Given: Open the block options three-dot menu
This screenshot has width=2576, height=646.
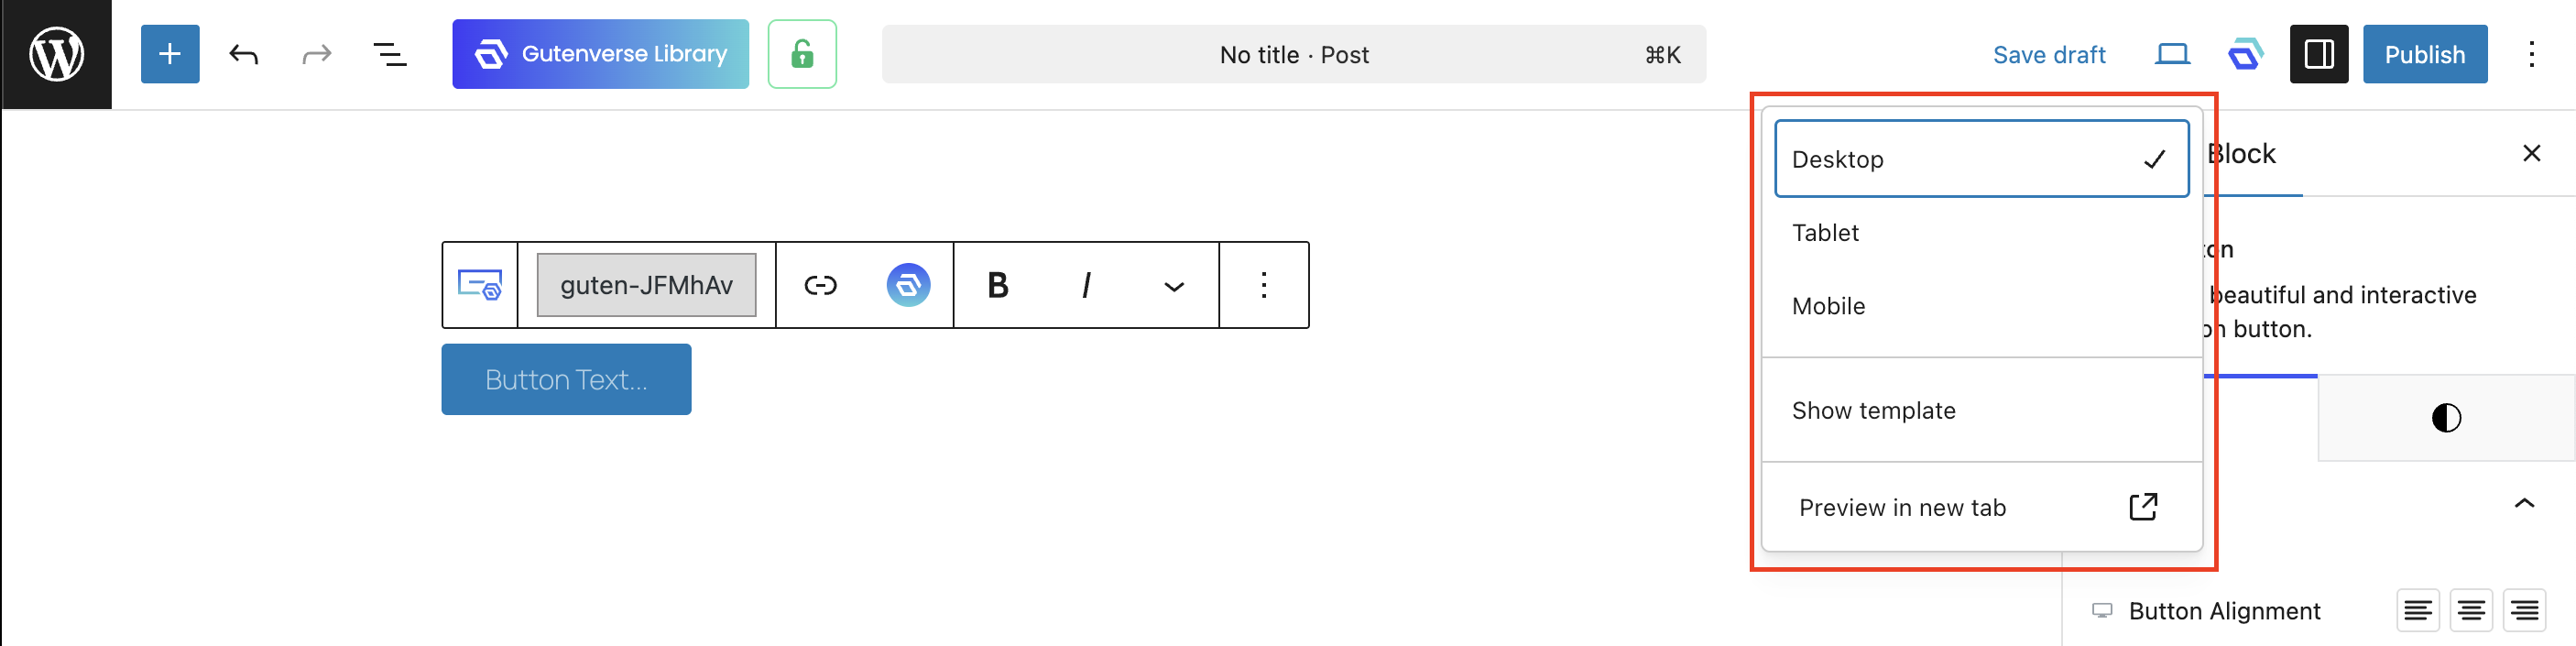Looking at the screenshot, I should 1263,285.
